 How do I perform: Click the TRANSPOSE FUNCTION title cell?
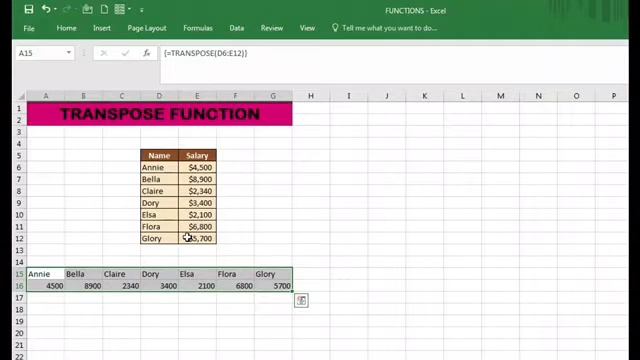160,114
